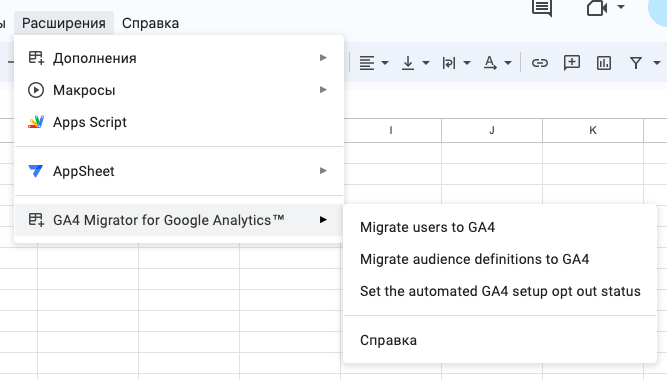This screenshot has height=380, width=667.
Task: Select column K header
Action: [x=593, y=130]
